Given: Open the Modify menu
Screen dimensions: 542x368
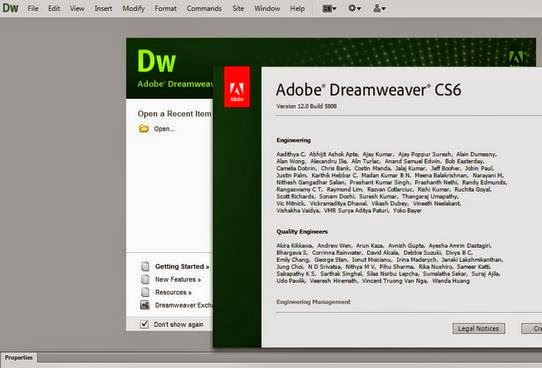Looking at the screenshot, I should pyautogui.click(x=133, y=8).
